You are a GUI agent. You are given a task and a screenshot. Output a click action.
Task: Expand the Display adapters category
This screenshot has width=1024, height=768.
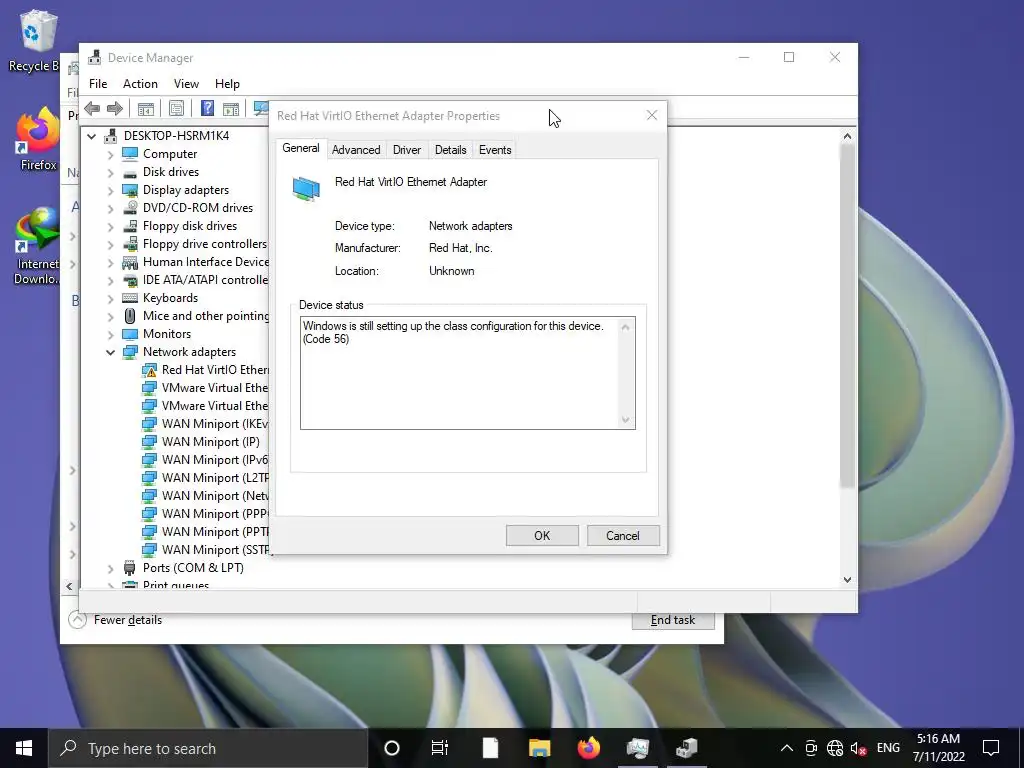[110, 190]
